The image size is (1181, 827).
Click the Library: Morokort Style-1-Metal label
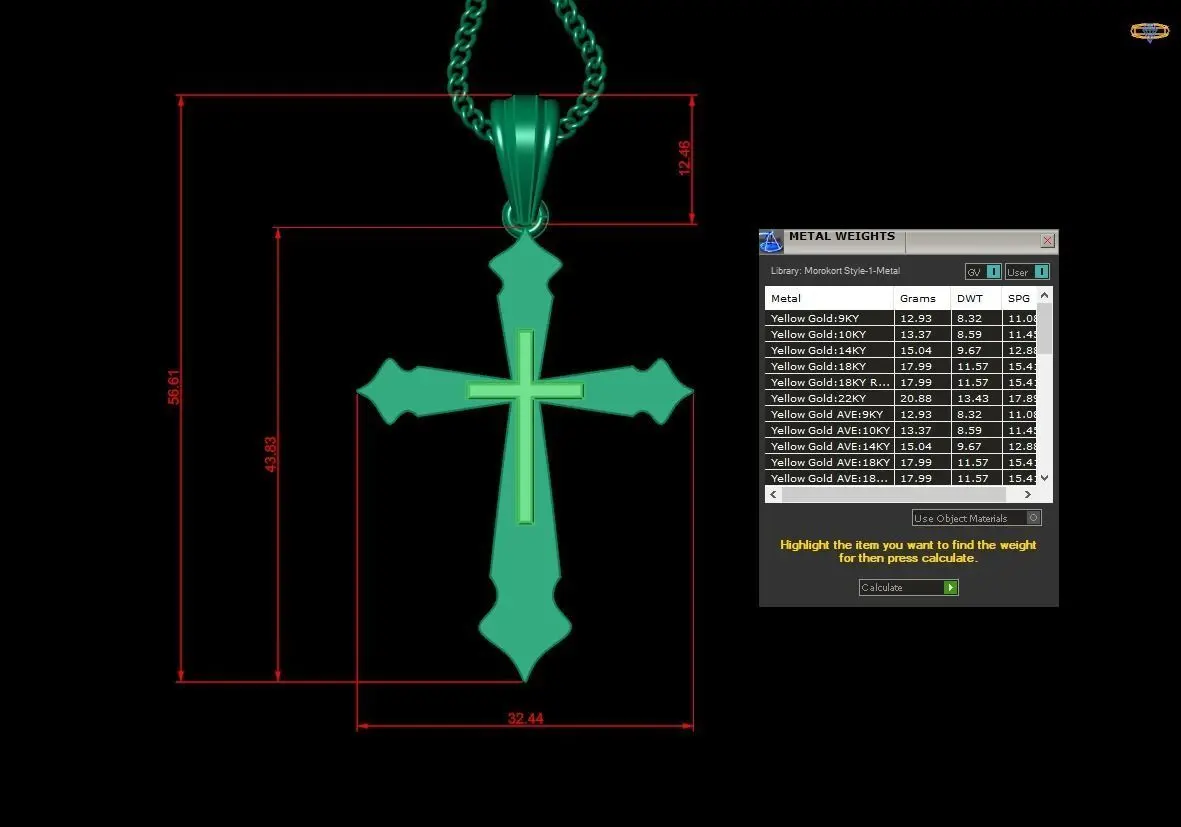(x=835, y=271)
